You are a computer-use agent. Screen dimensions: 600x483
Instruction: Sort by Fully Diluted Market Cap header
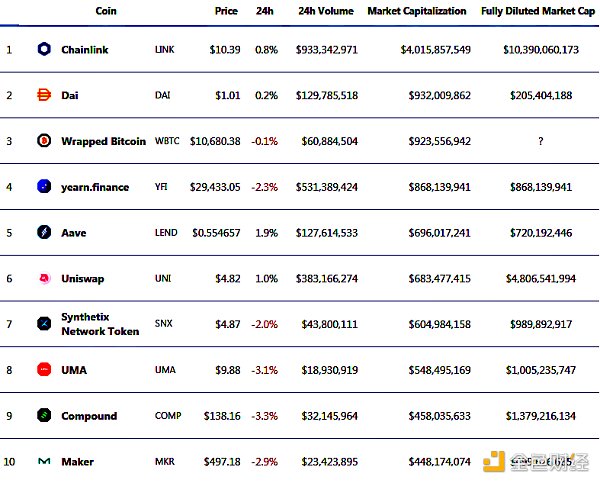[x=540, y=11]
